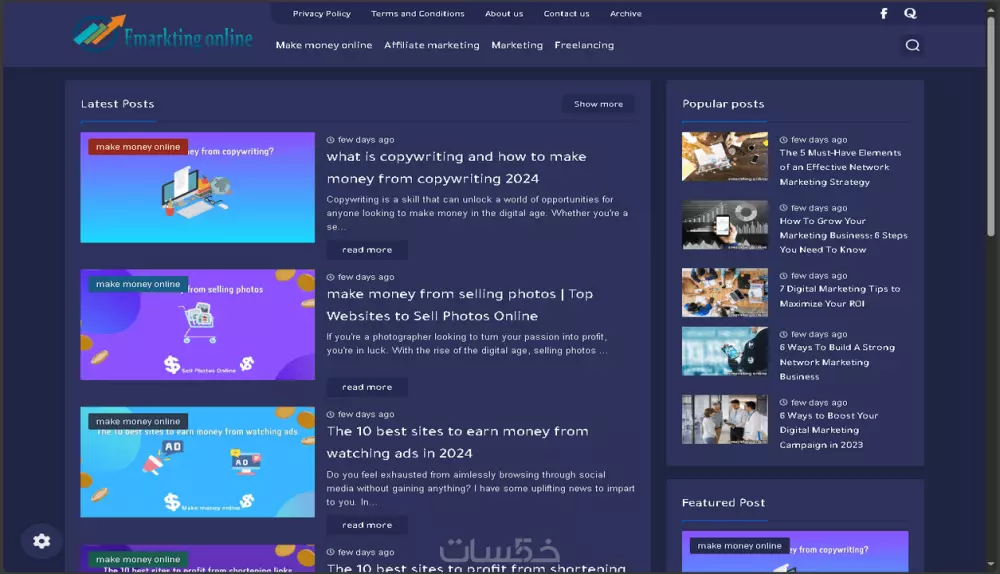
Task: Open 5 Must-Have Elements popular post
Action: click(840, 167)
